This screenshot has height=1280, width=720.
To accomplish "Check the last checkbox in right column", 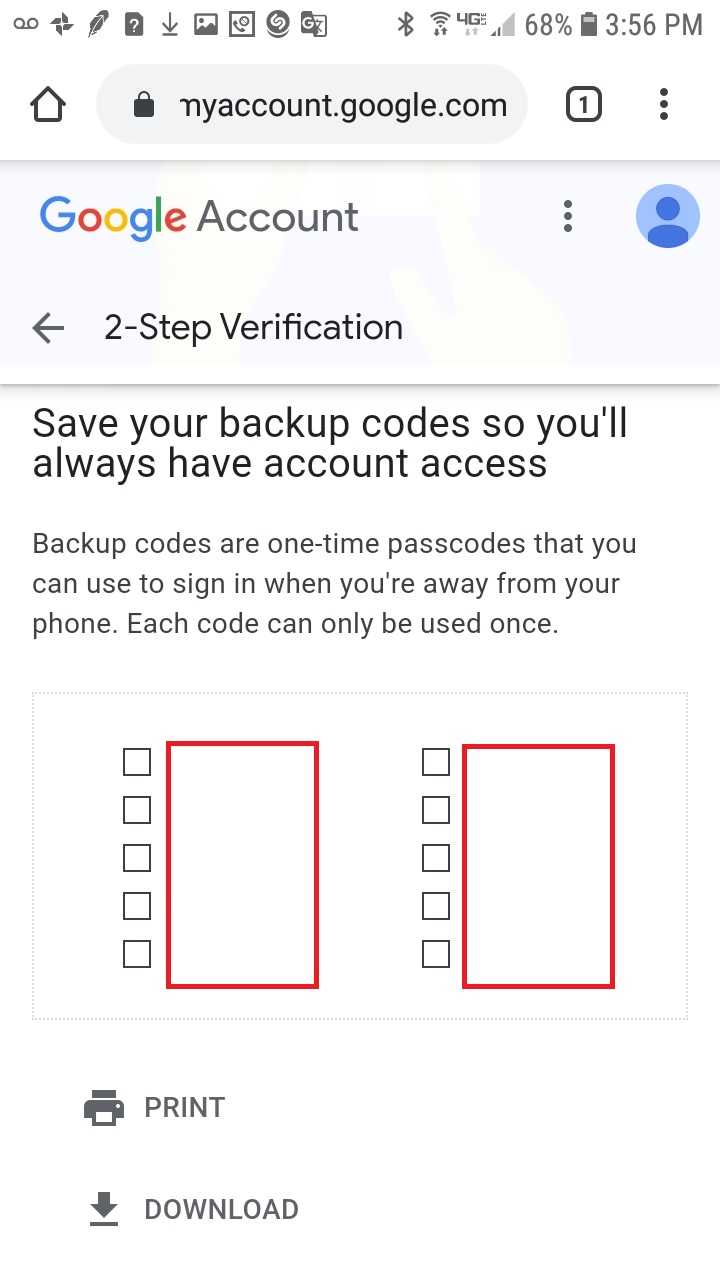I will [436, 954].
